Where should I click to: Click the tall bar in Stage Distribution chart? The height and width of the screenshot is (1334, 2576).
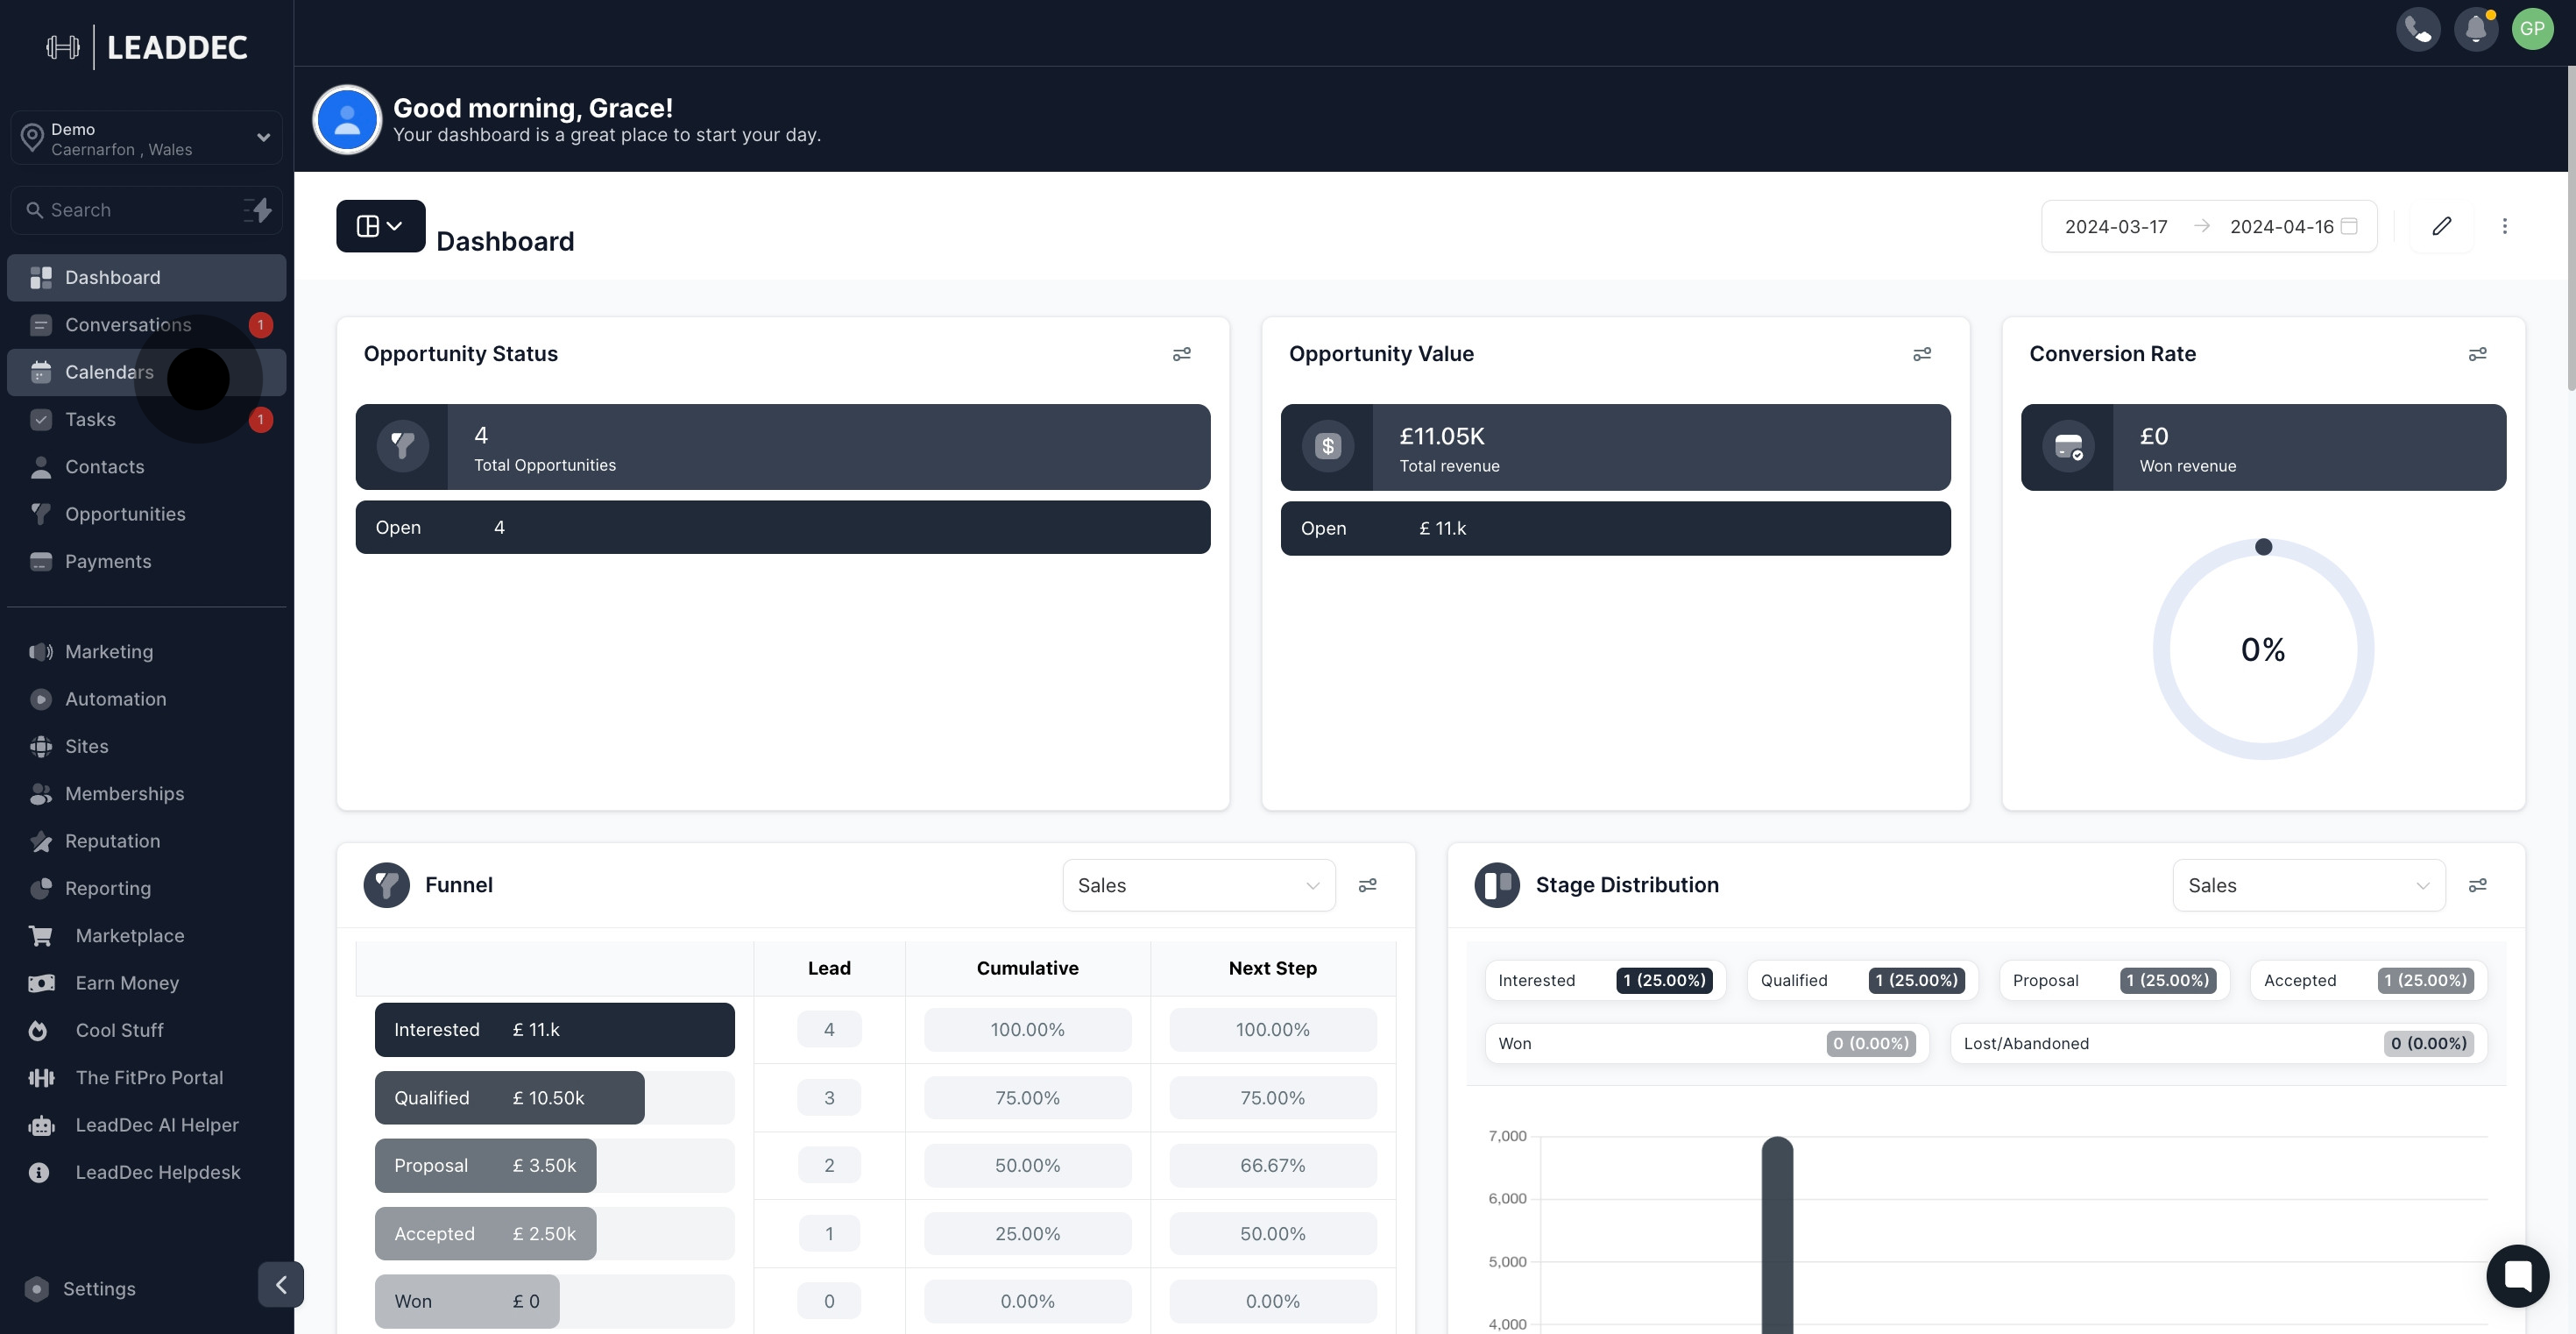[1777, 1234]
